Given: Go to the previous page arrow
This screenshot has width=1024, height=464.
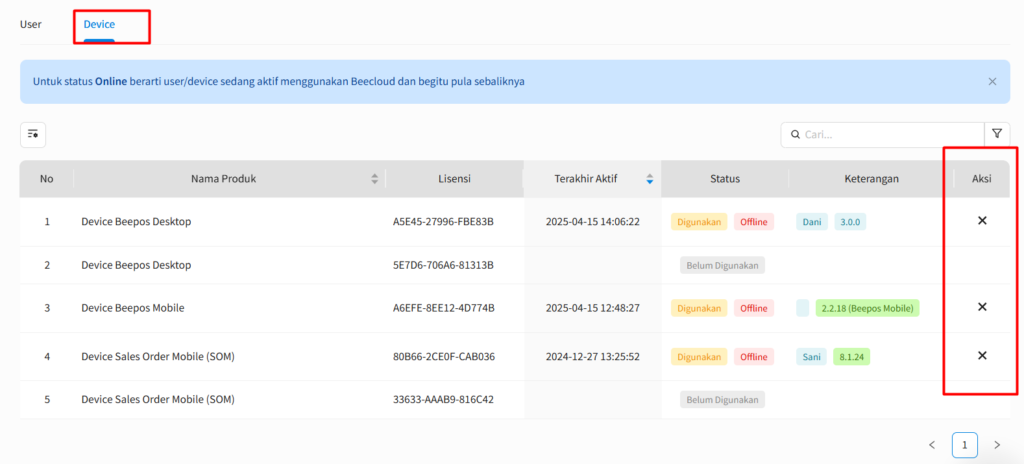Looking at the screenshot, I should [x=932, y=444].
